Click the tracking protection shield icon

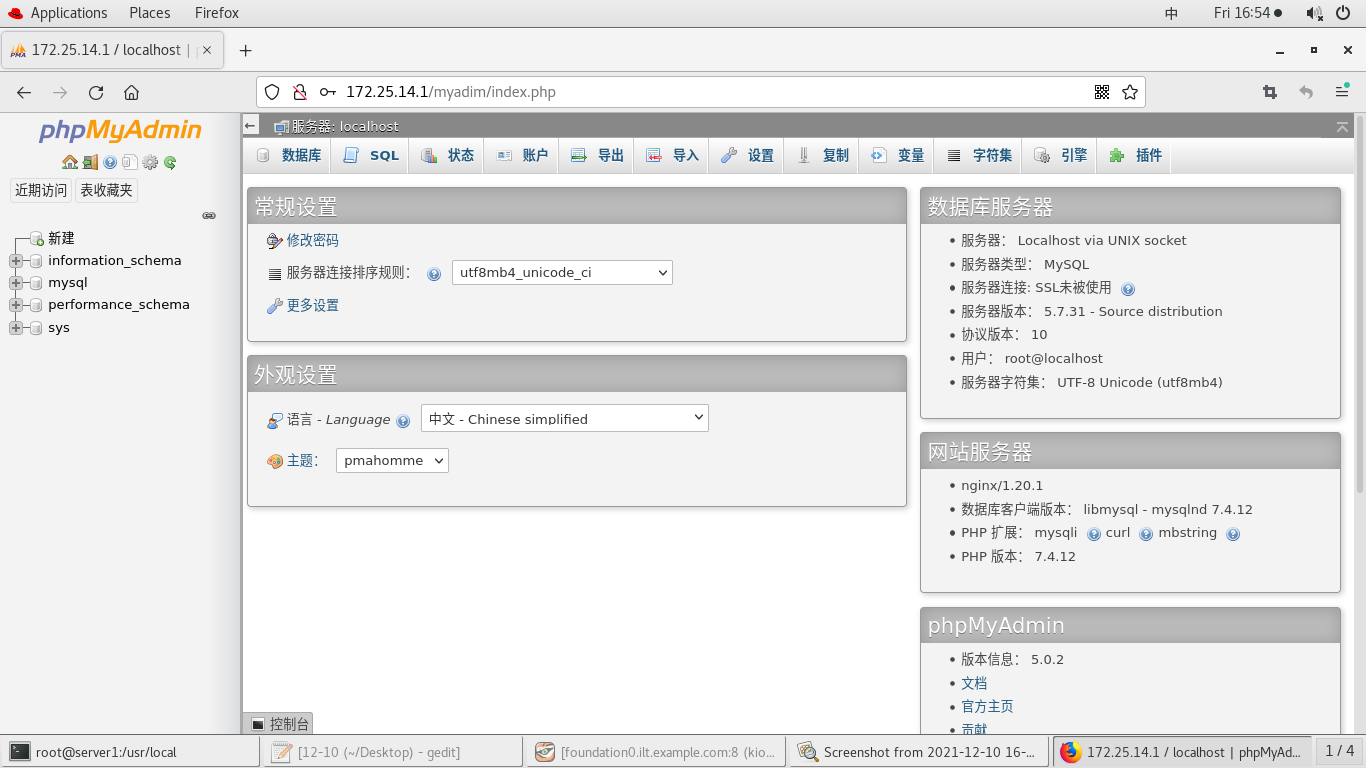coord(272,92)
